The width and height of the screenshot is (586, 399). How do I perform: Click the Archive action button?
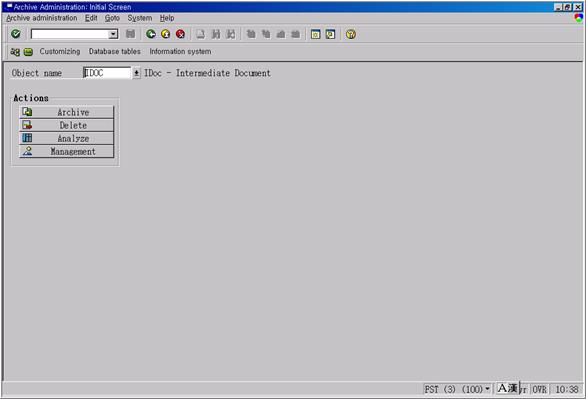[67, 112]
